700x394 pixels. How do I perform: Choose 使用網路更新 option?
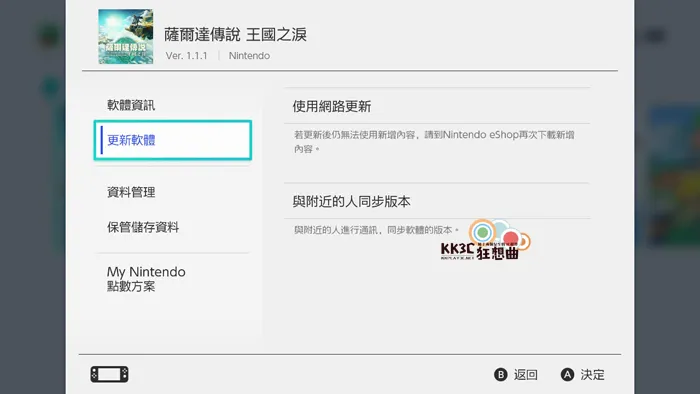(437, 106)
